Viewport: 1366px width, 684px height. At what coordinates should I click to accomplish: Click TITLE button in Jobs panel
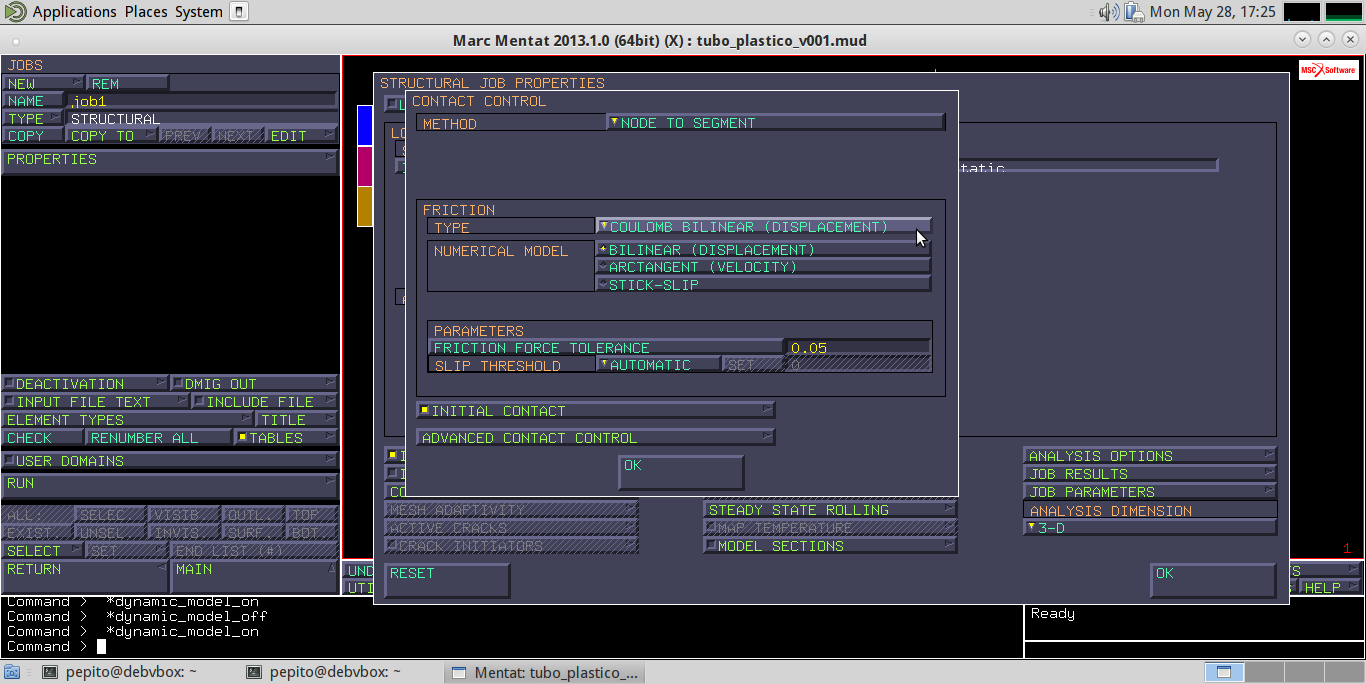click(x=297, y=420)
